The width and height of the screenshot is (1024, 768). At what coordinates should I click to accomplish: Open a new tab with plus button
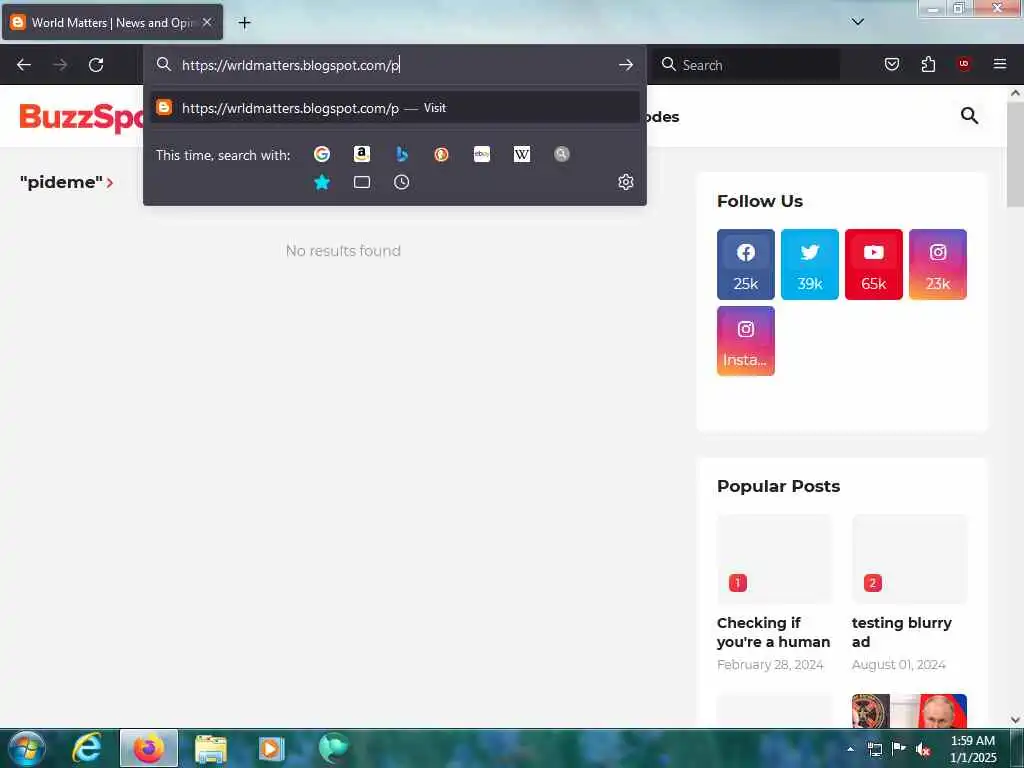[x=244, y=23]
